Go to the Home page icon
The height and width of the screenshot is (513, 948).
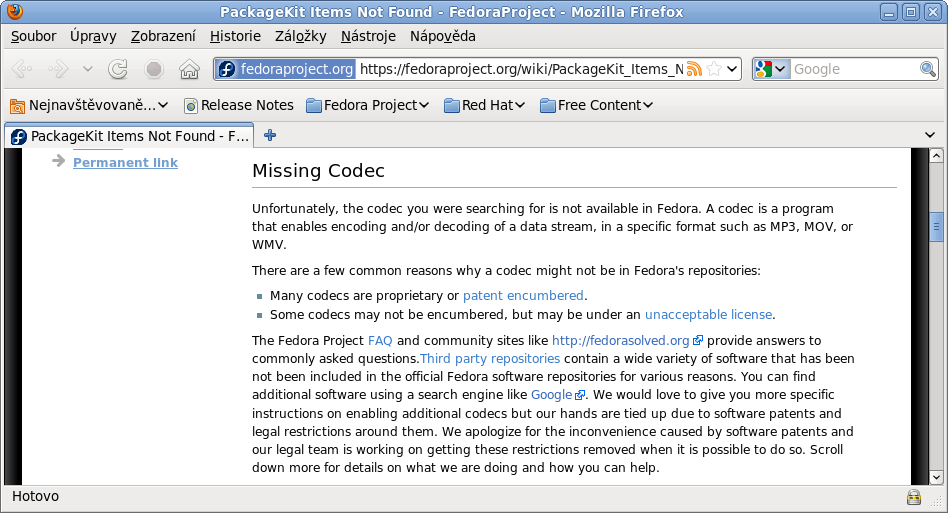189,69
